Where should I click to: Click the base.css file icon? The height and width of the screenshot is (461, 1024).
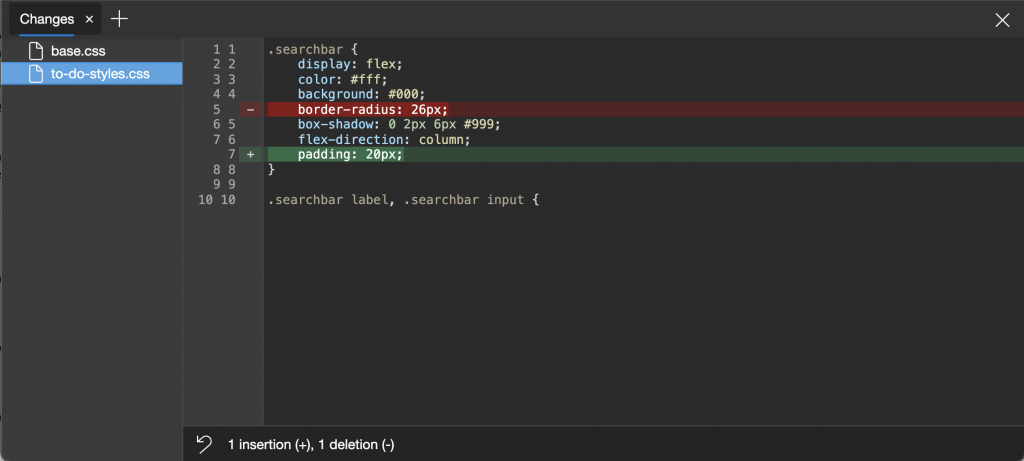pyautogui.click(x=36, y=51)
